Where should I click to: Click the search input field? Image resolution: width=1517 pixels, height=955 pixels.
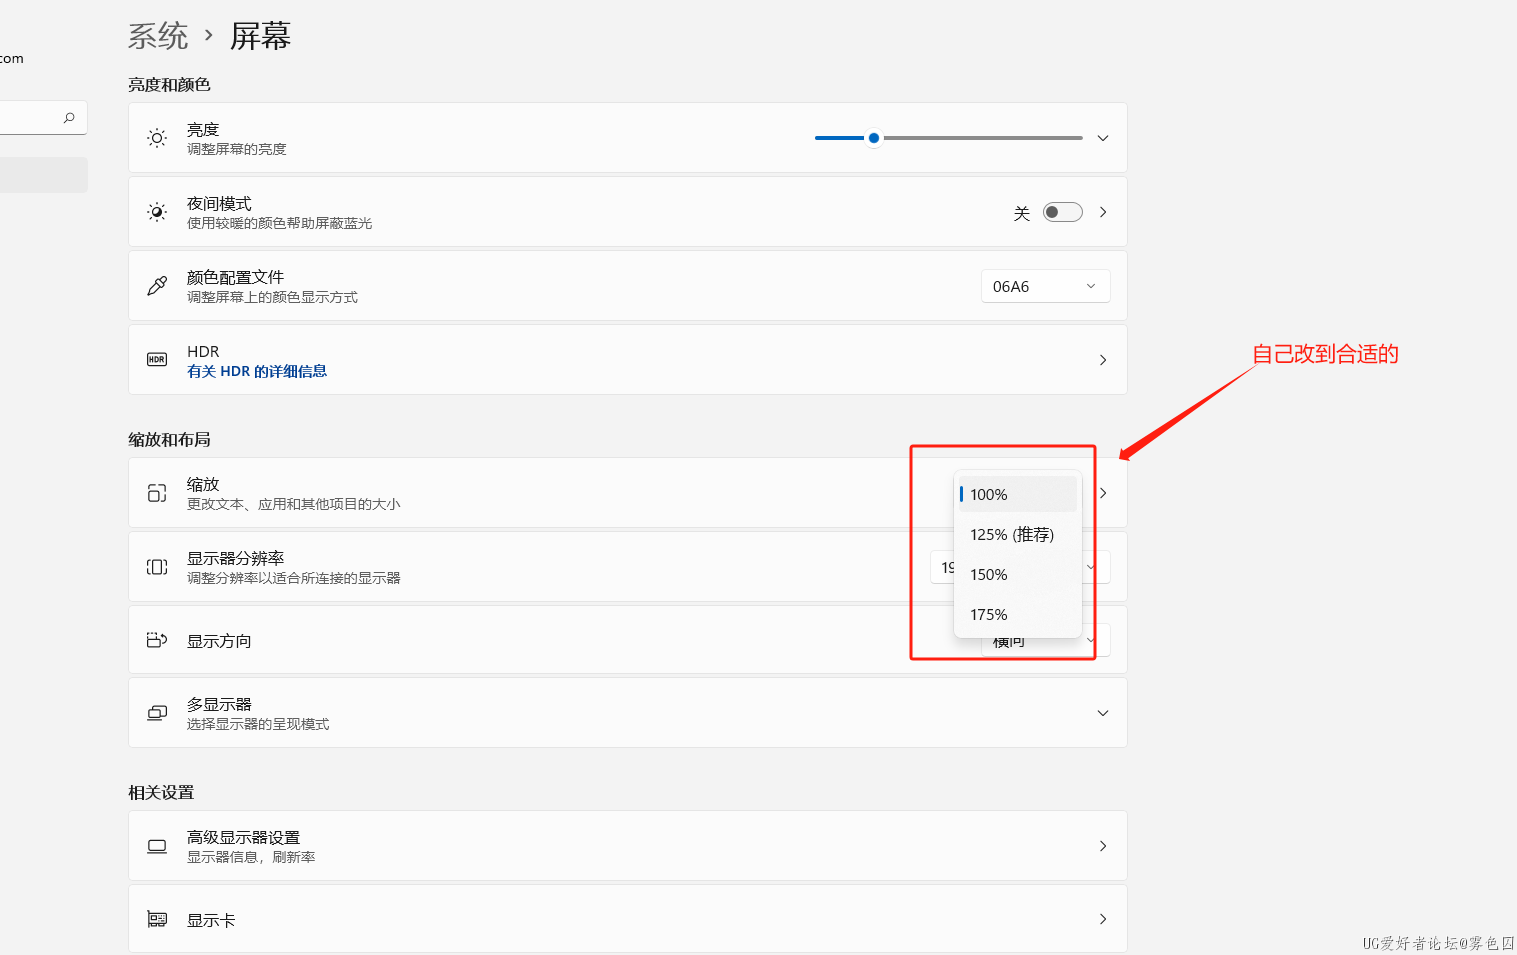coord(43,118)
